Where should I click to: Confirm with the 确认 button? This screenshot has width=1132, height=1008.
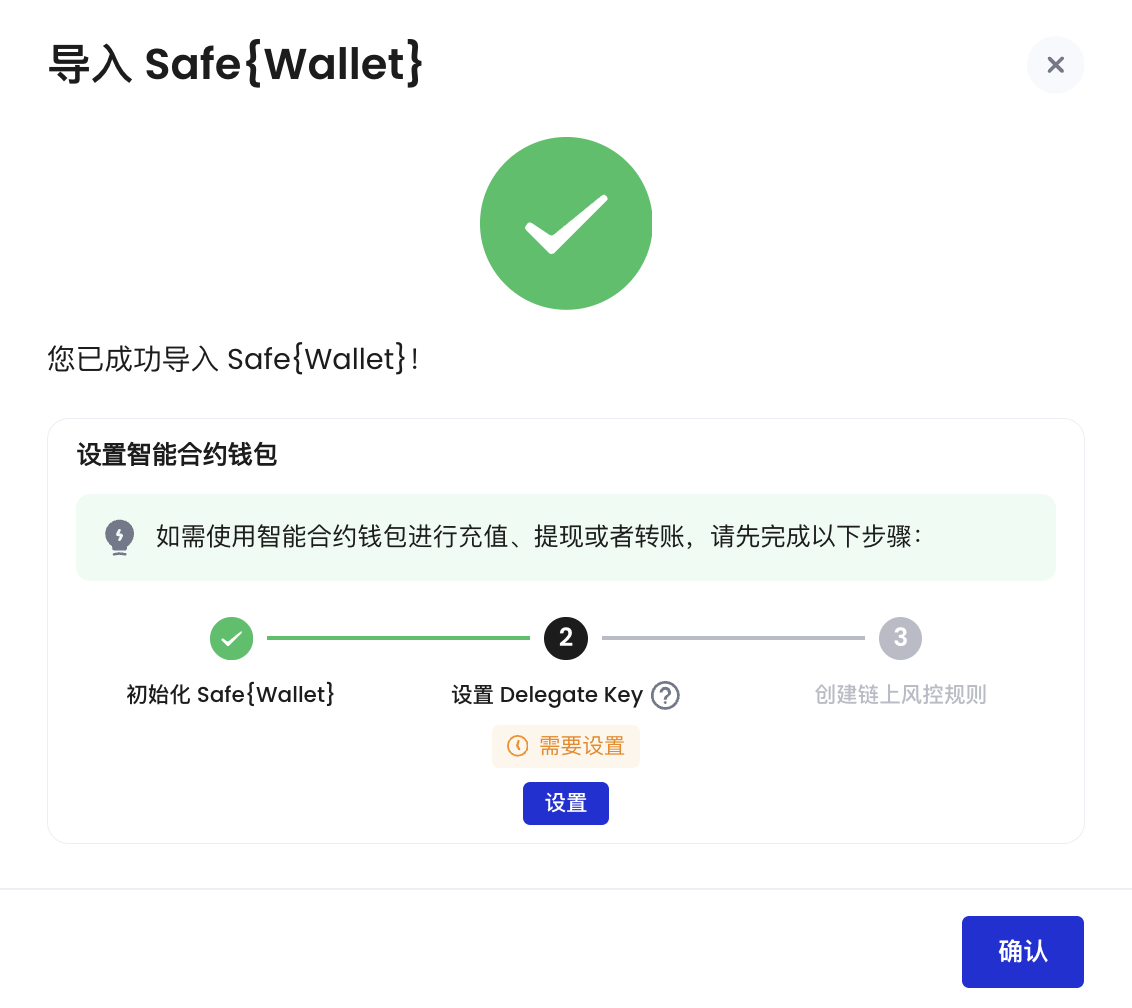click(1022, 952)
